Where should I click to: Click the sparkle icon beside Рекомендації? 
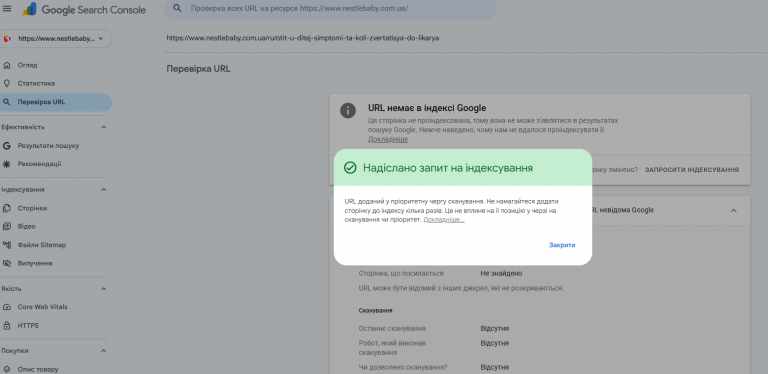[x=7, y=164]
